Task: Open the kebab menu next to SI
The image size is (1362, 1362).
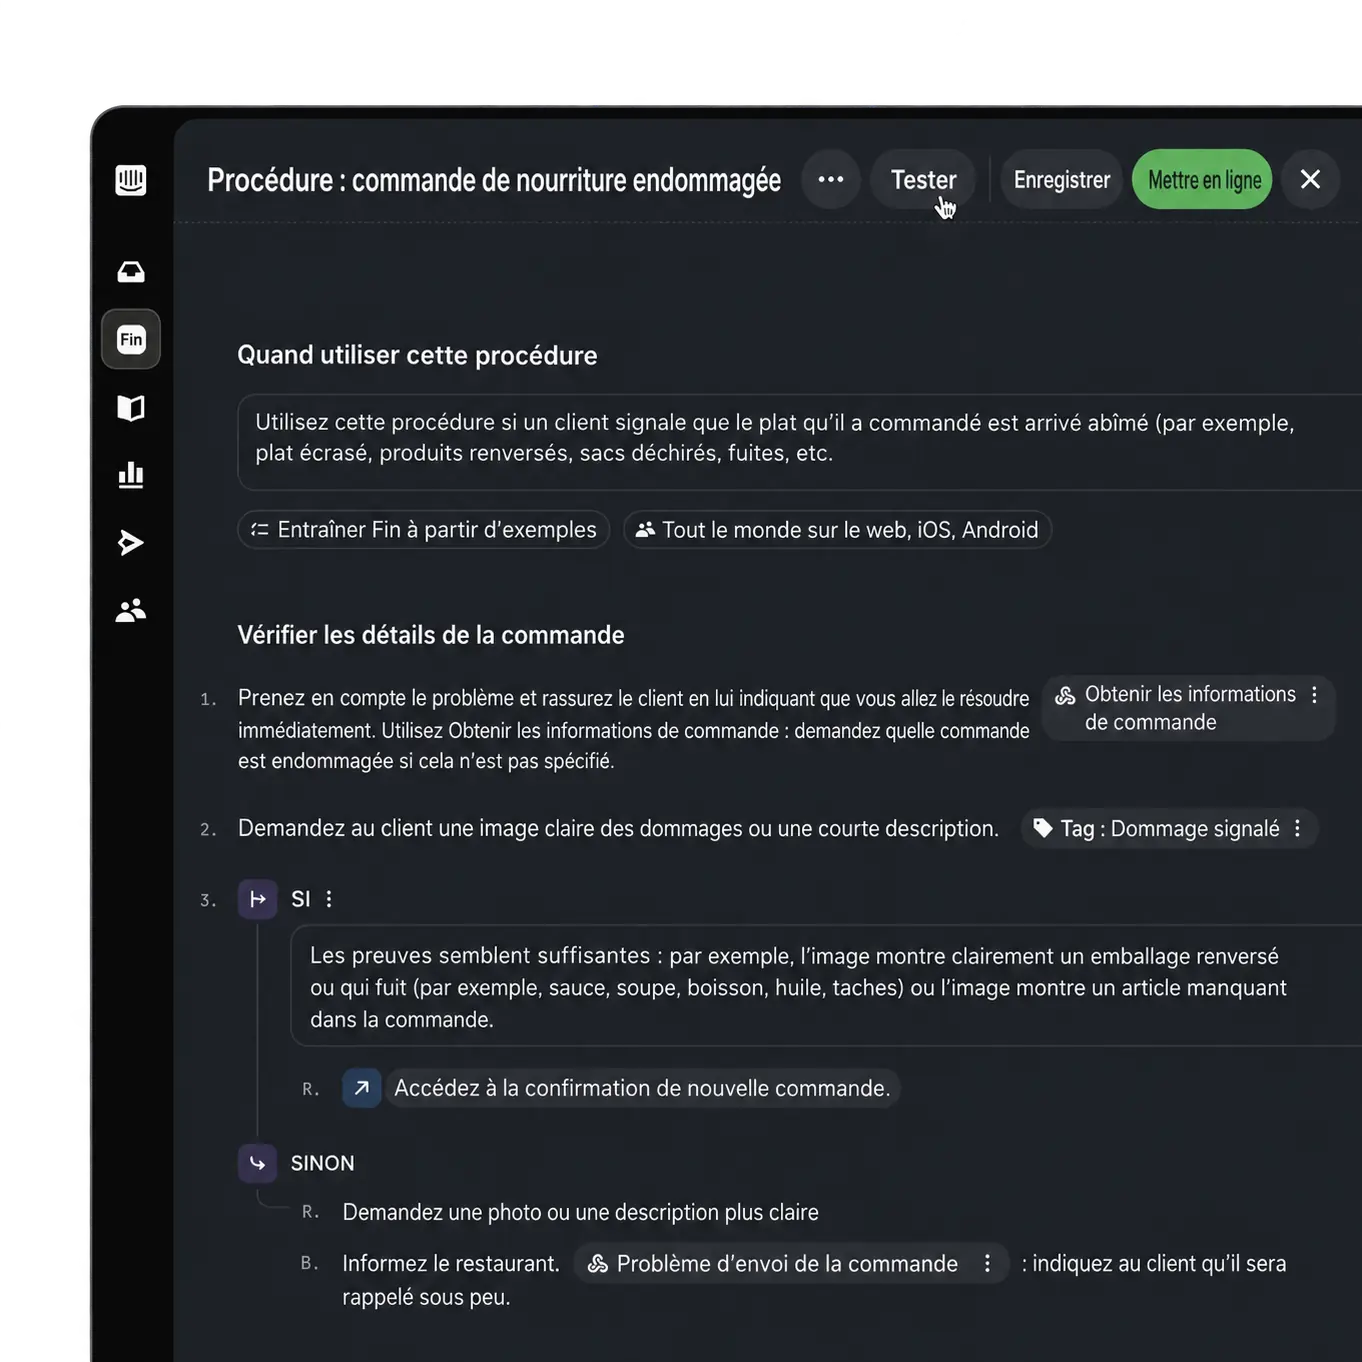Action: [329, 899]
